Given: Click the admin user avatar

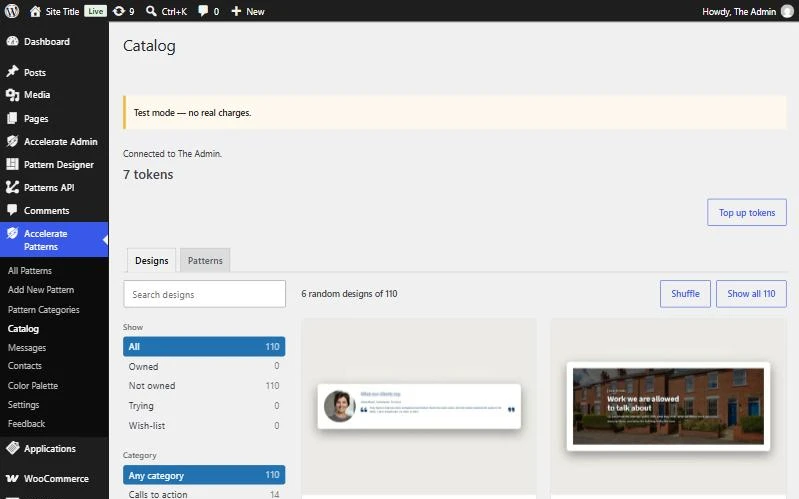Looking at the screenshot, I should (x=787, y=11).
